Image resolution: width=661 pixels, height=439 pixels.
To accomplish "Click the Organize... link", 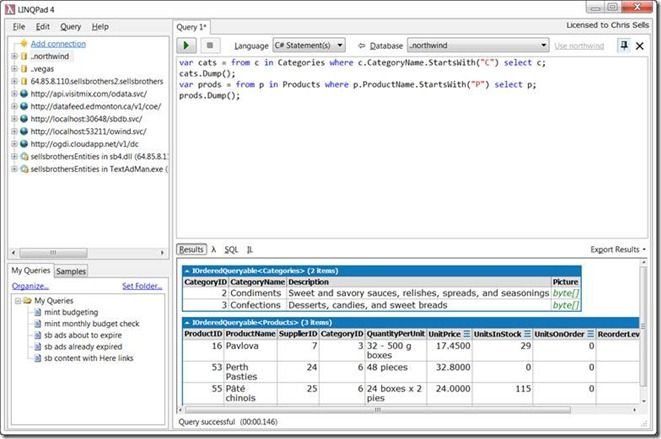I will (30, 286).
